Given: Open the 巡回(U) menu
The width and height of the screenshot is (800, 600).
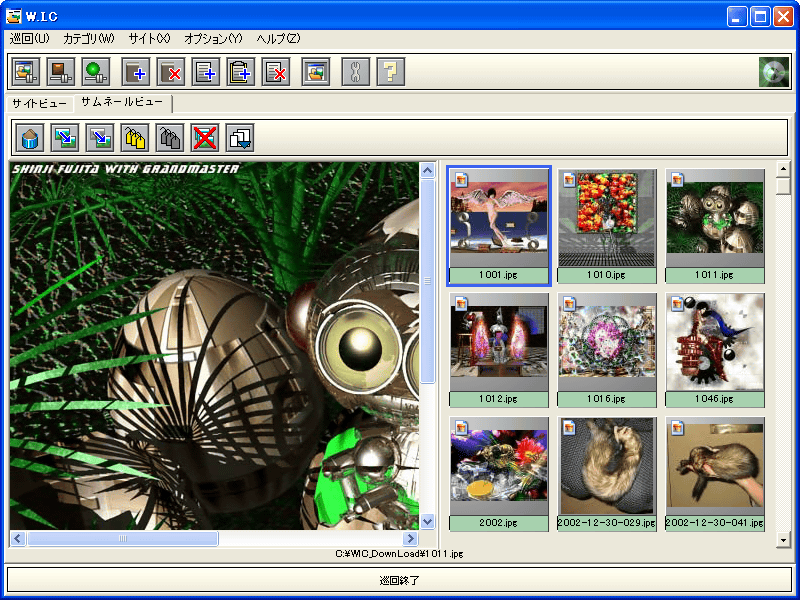Looking at the screenshot, I should point(30,39).
